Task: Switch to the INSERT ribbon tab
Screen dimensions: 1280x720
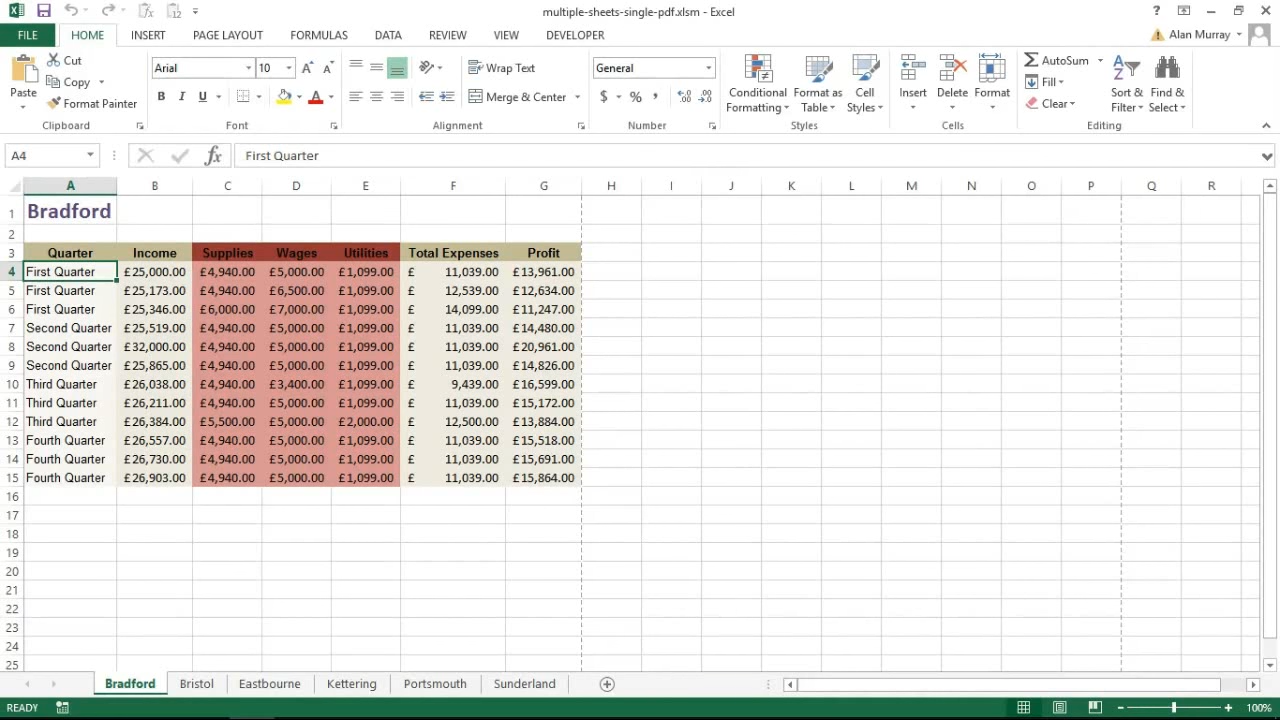Action: 148,35
